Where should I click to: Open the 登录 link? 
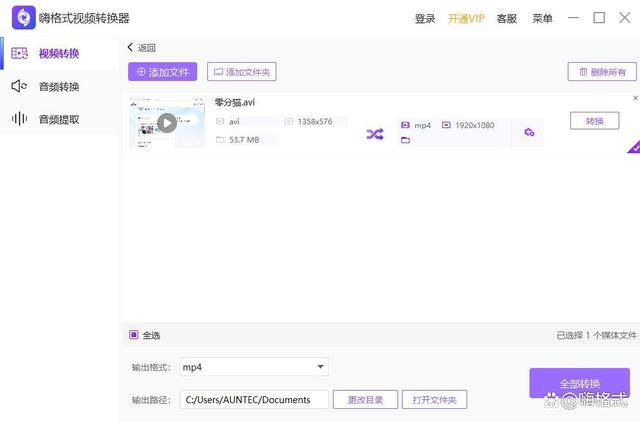425,19
